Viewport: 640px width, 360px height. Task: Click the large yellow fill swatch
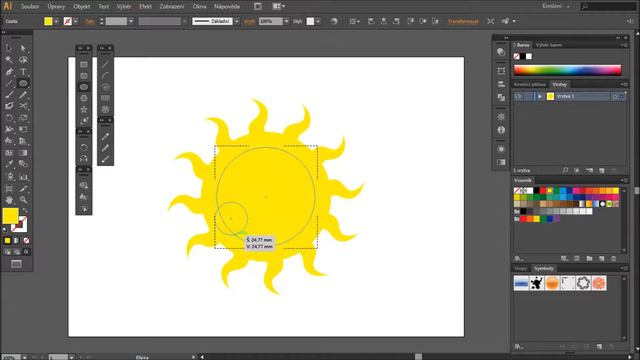10,216
